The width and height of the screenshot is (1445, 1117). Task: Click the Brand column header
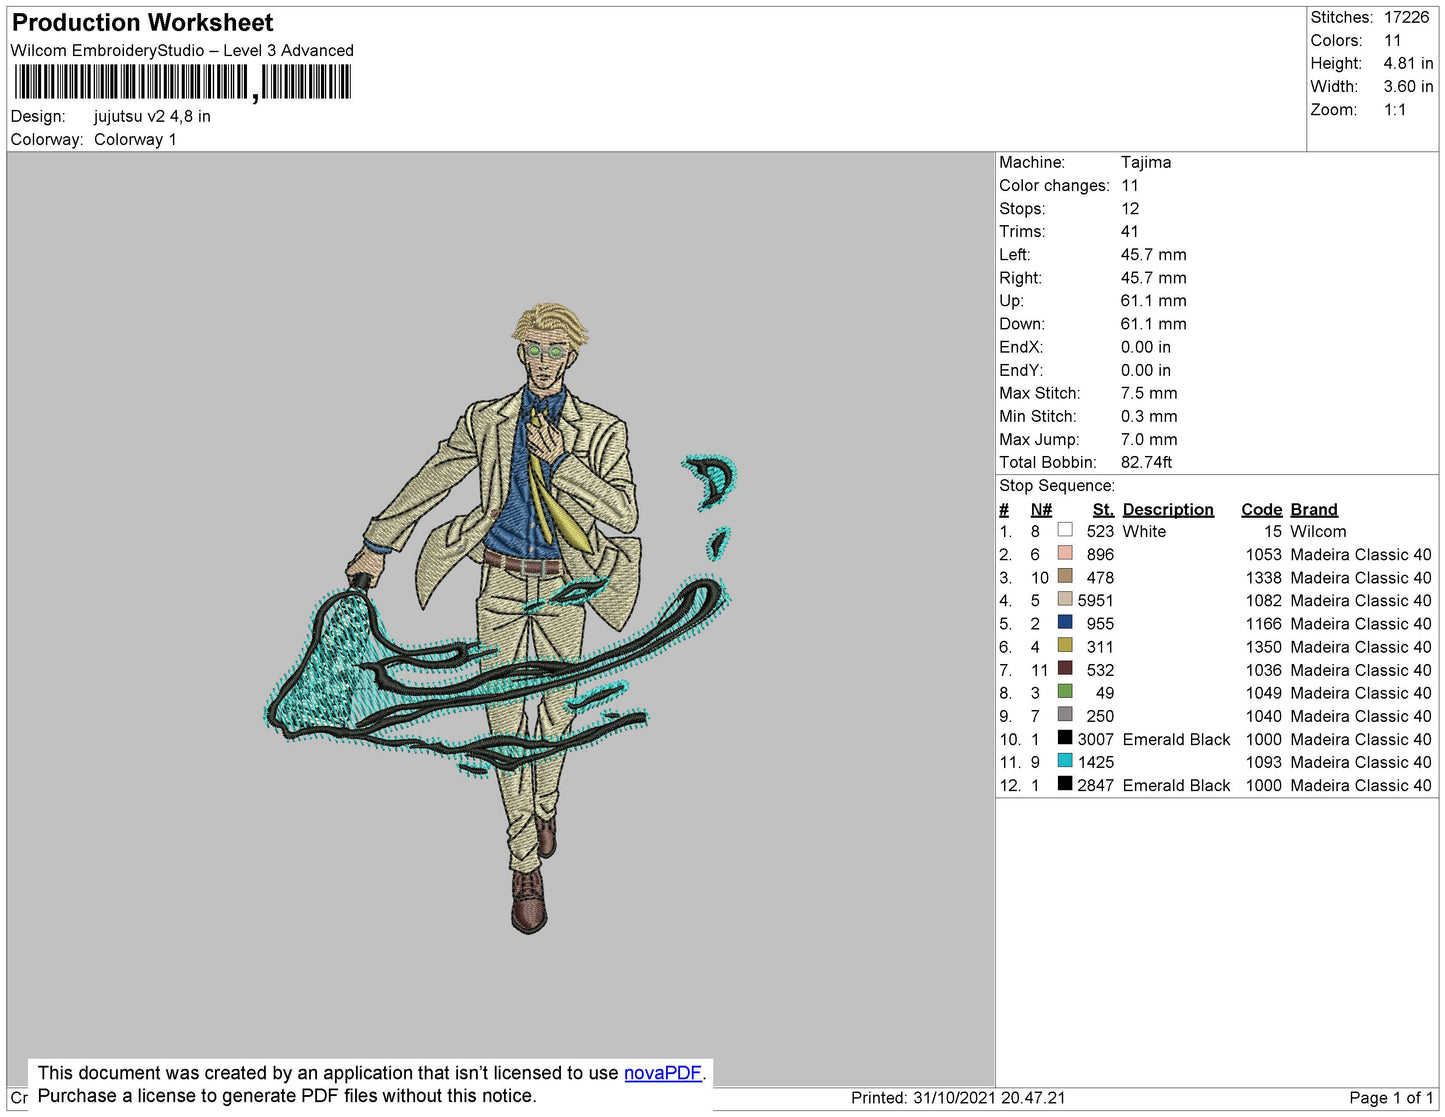click(x=1314, y=509)
